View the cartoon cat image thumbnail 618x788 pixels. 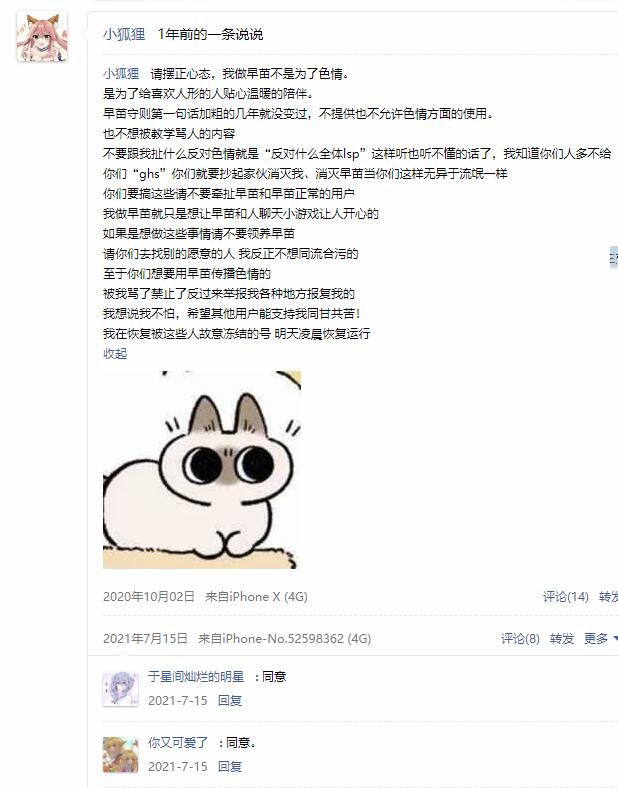click(202, 470)
